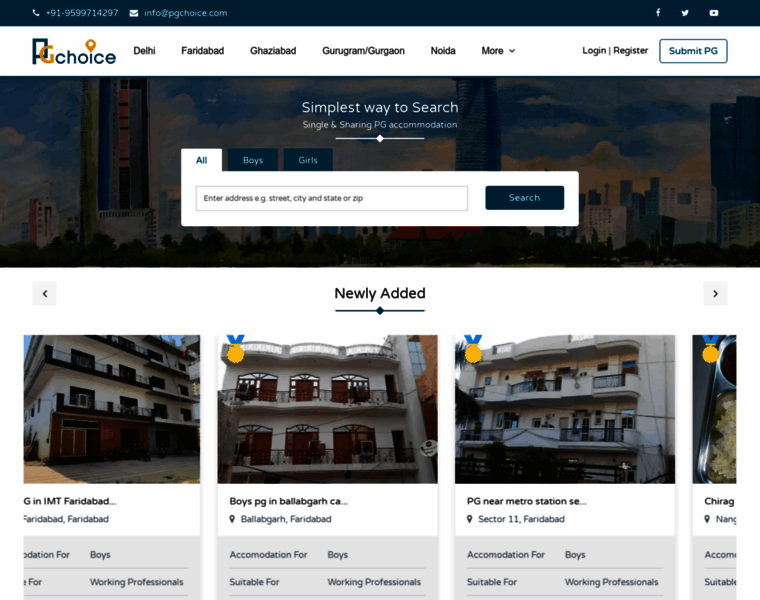
Task: Click the Login link
Action: (594, 50)
